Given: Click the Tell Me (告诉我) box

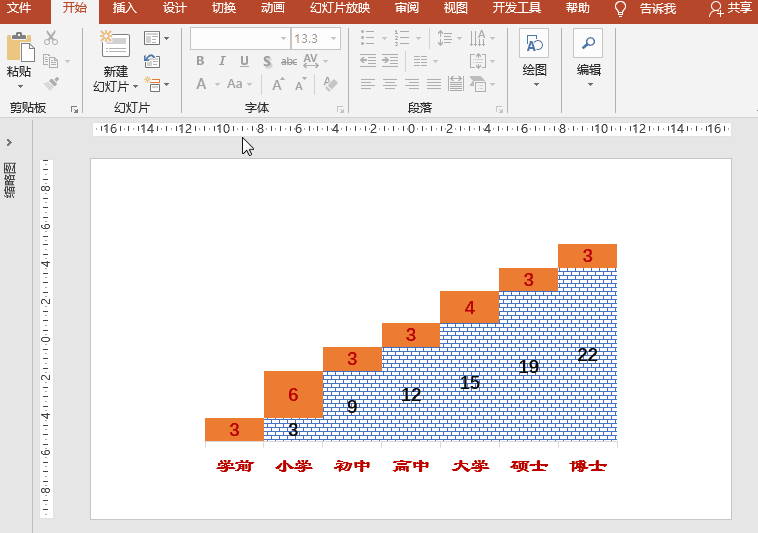Looking at the screenshot, I should [657, 9].
